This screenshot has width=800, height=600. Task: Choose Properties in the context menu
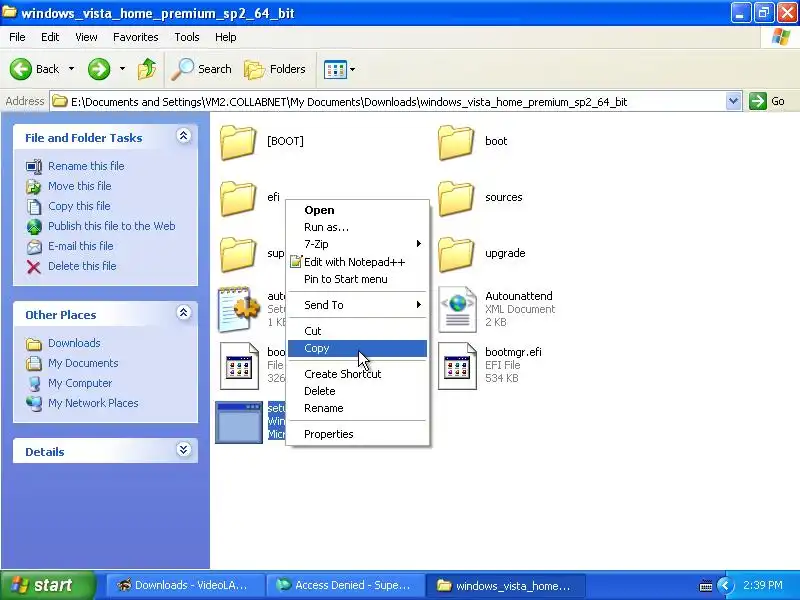pyautogui.click(x=357, y=434)
